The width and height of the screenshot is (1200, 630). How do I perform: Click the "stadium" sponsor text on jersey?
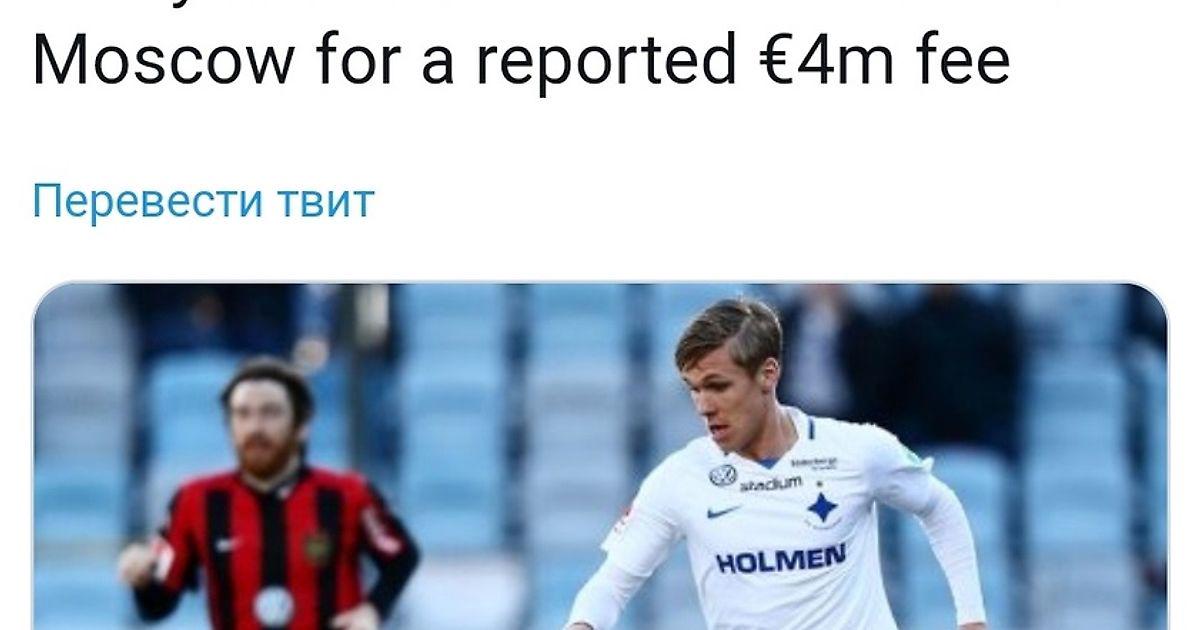(x=770, y=484)
